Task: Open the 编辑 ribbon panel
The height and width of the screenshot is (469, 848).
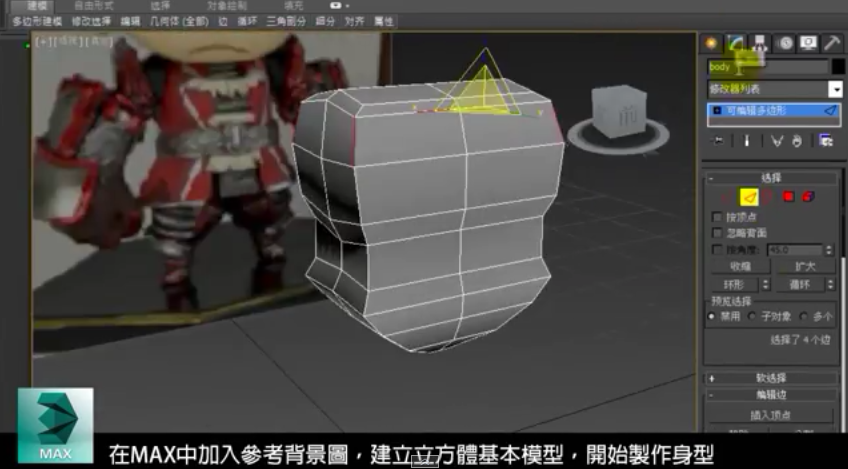Action: pyautogui.click(x=130, y=22)
